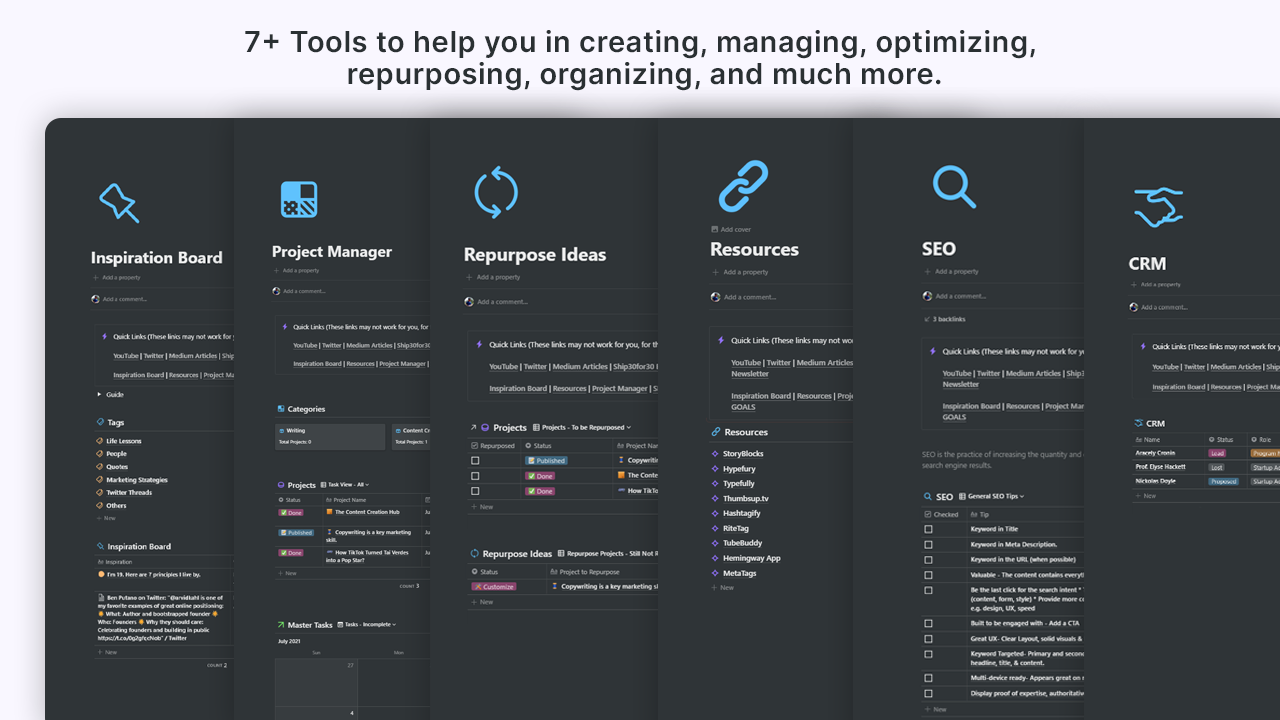
Task: Click the sync icon beside Repurpose Ideas database heading
Action: 475,553
